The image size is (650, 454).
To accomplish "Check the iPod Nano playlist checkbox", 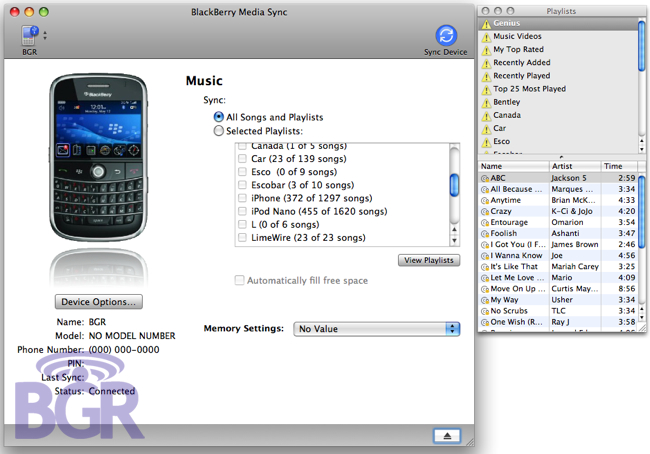I will pyautogui.click(x=242, y=211).
